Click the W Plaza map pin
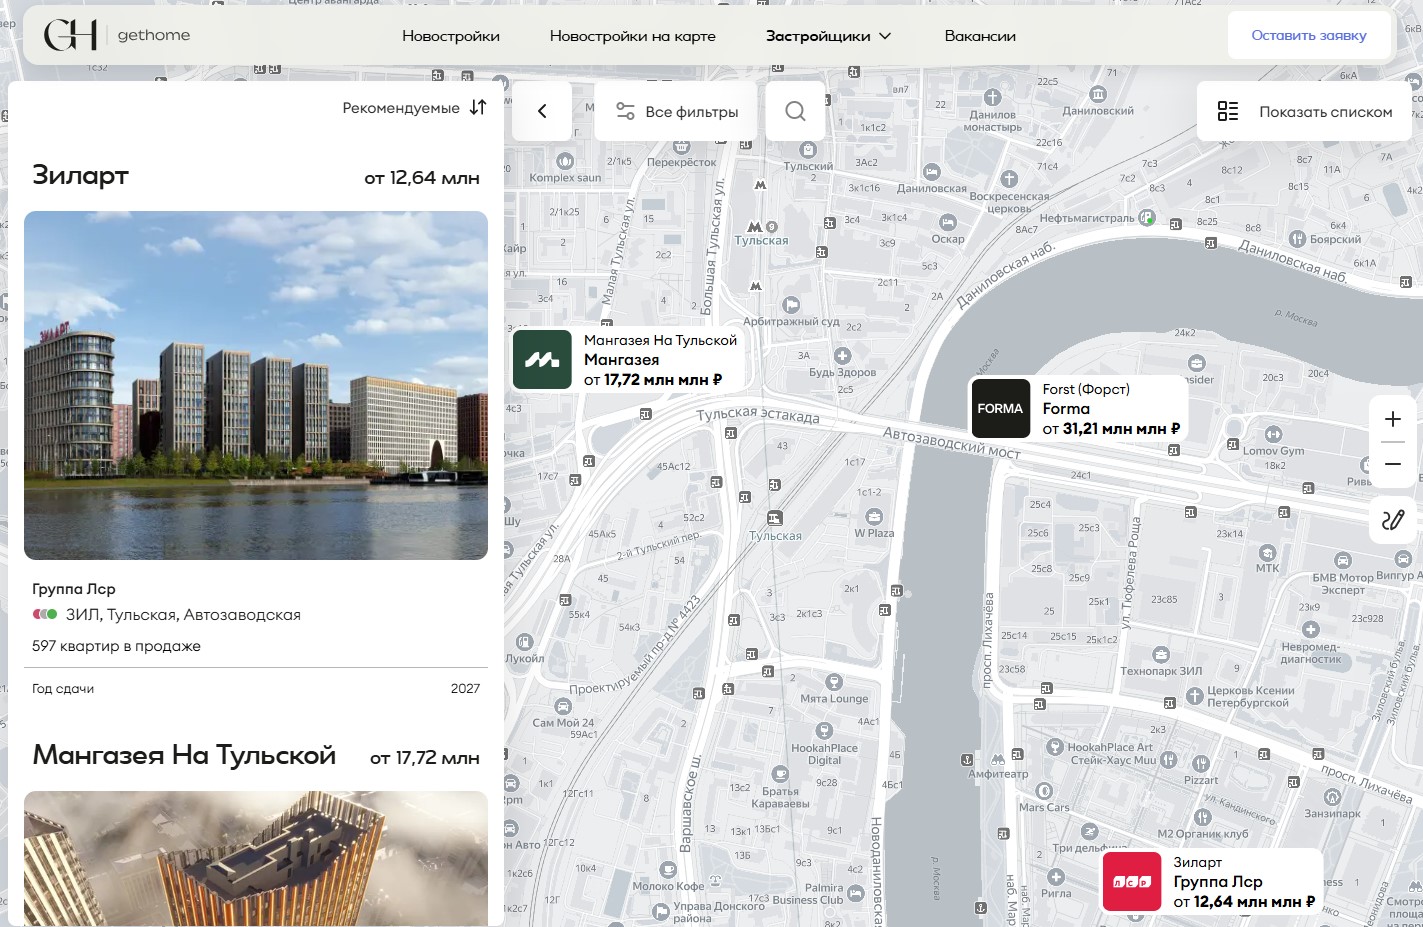1423x927 pixels. (874, 517)
